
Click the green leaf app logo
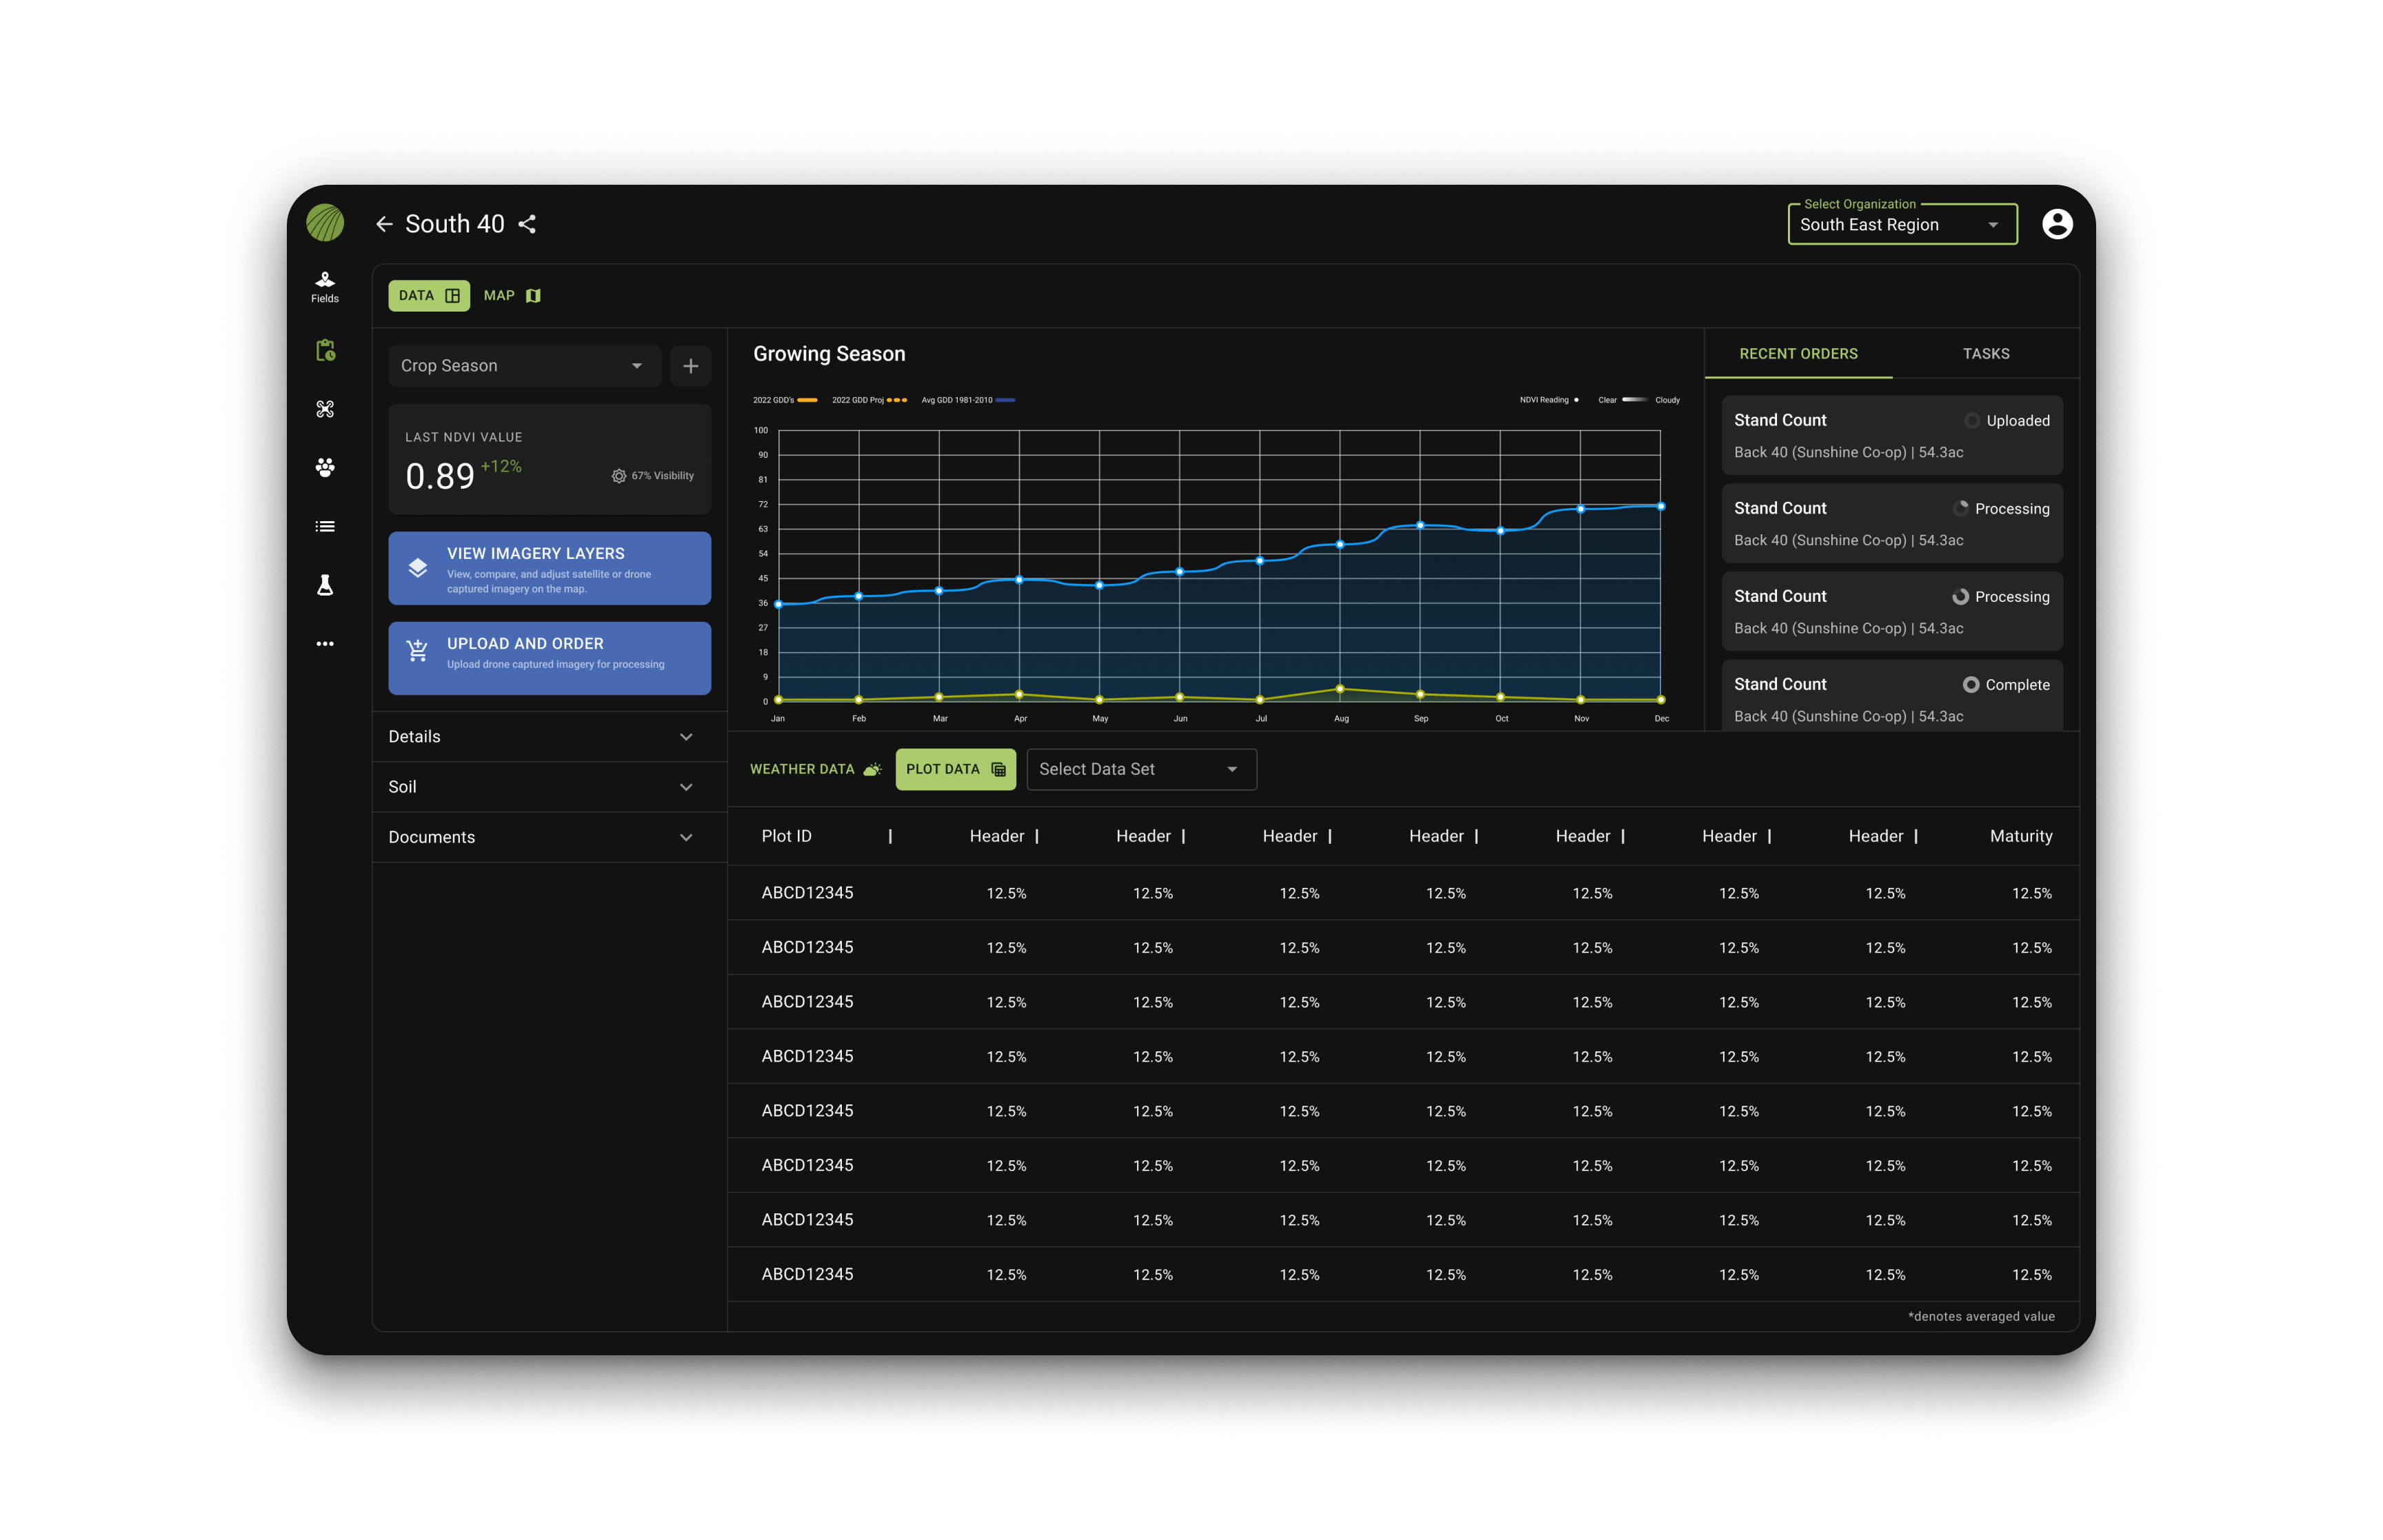325,223
